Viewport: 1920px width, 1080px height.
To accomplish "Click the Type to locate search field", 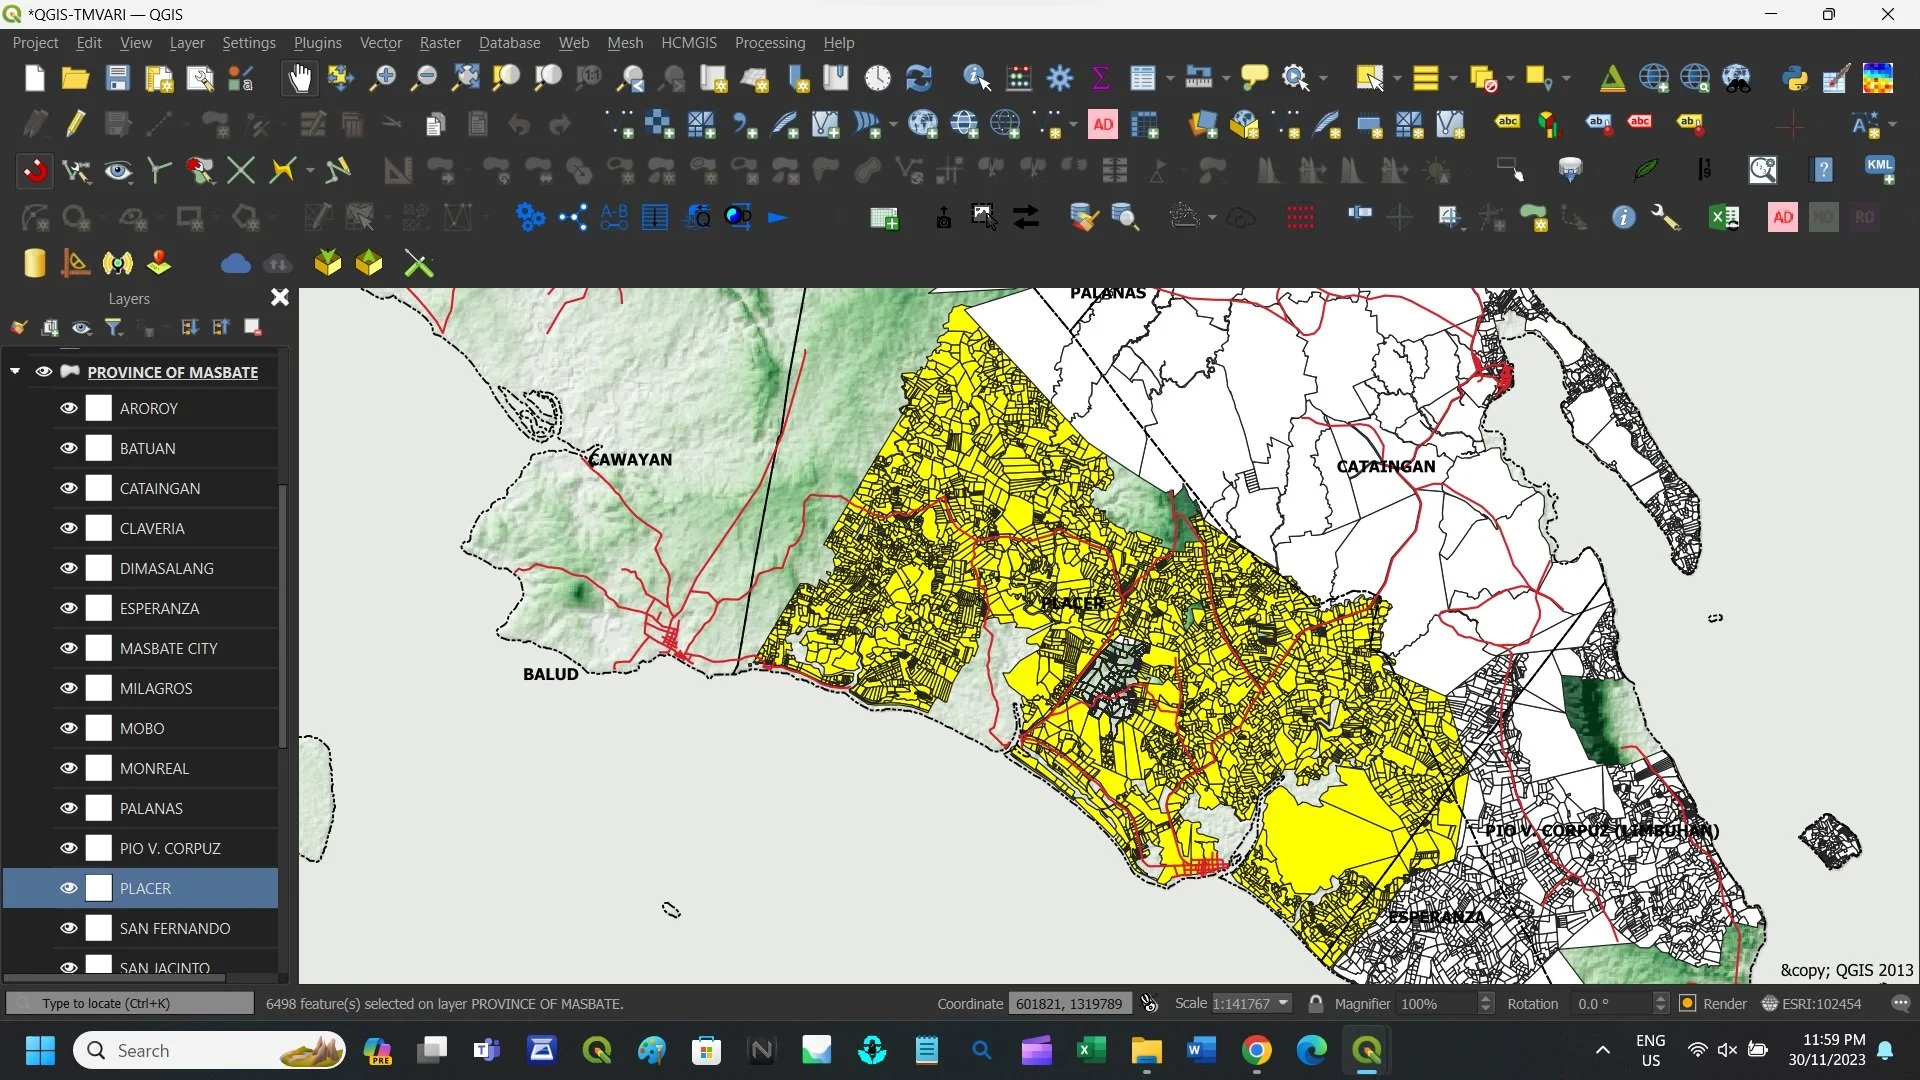I will [x=130, y=1003].
